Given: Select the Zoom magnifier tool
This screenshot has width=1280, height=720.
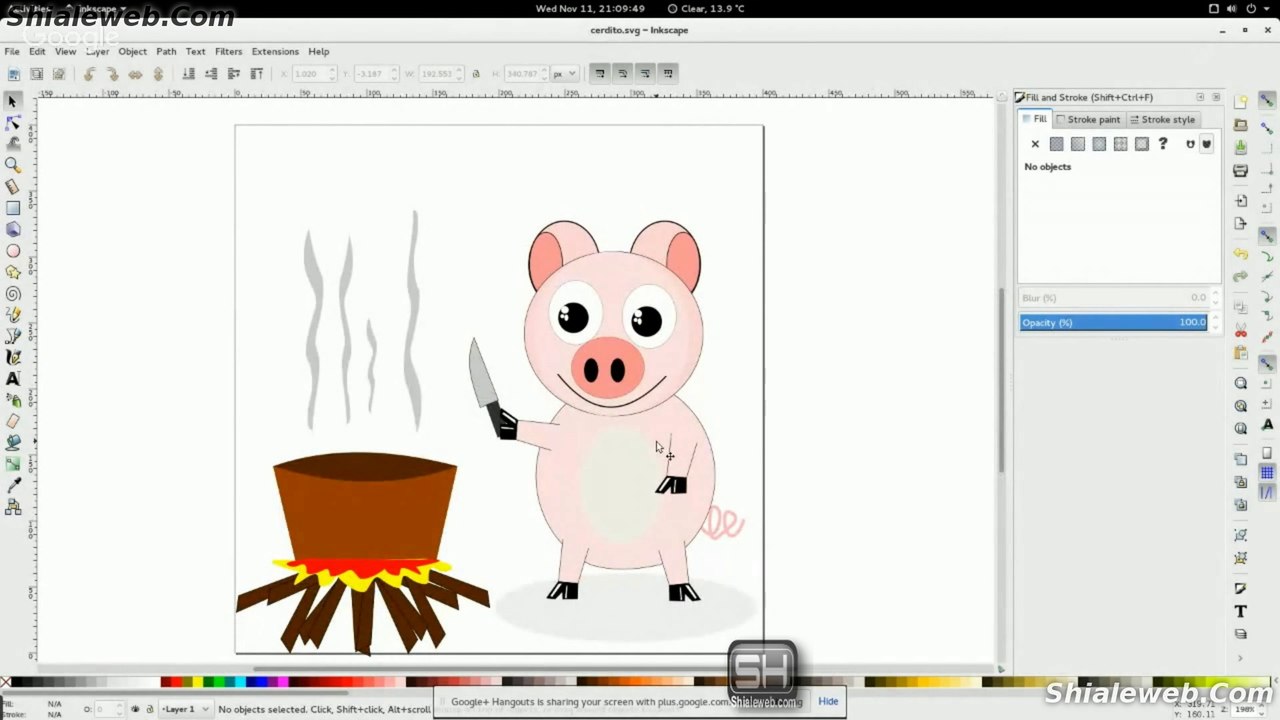Looking at the screenshot, I should (13, 165).
